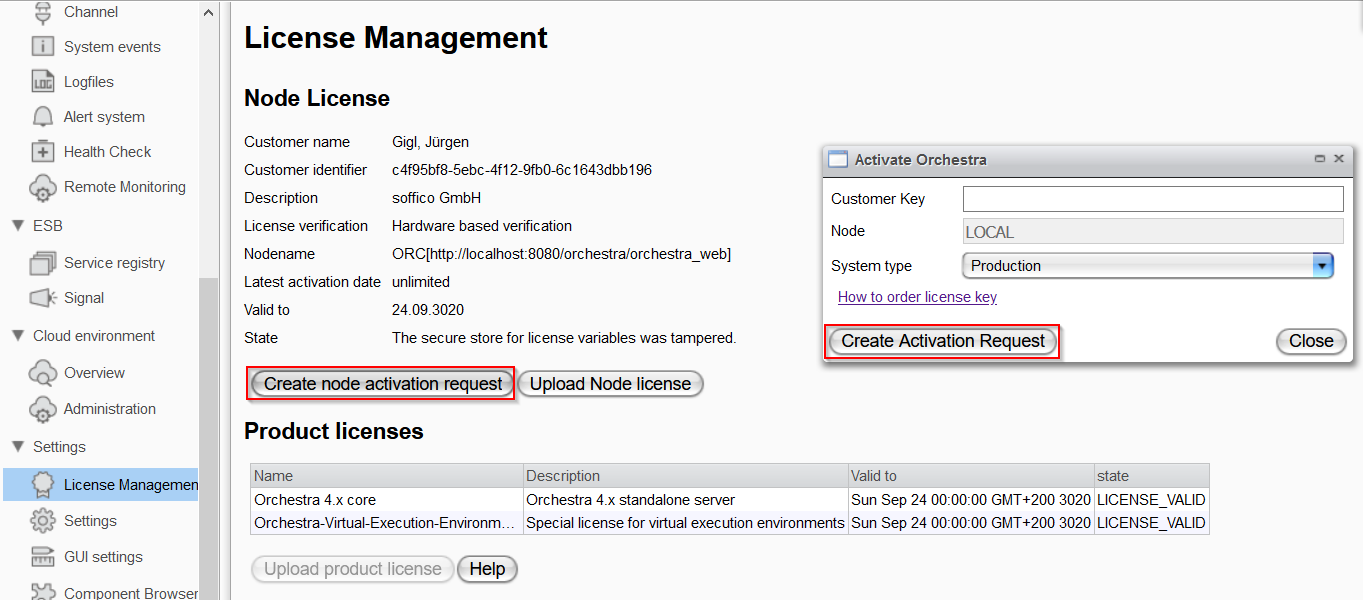The height and width of the screenshot is (600, 1363).
Task: Open How to order license key link
Action: [917, 297]
